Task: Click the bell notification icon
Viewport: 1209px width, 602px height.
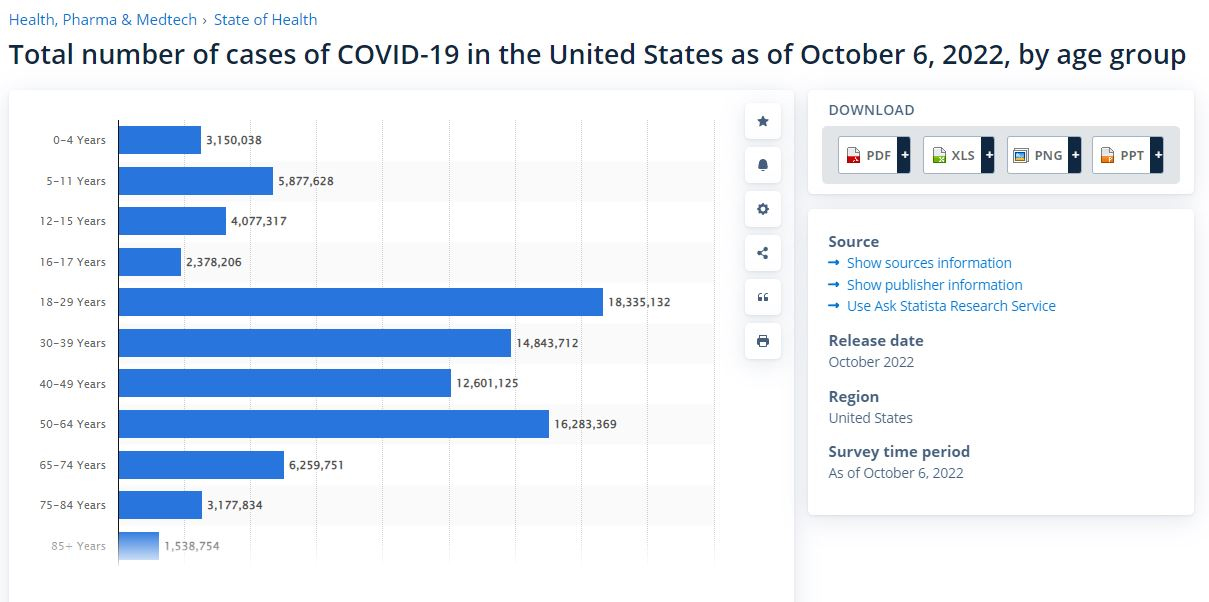Action: coord(763,165)
